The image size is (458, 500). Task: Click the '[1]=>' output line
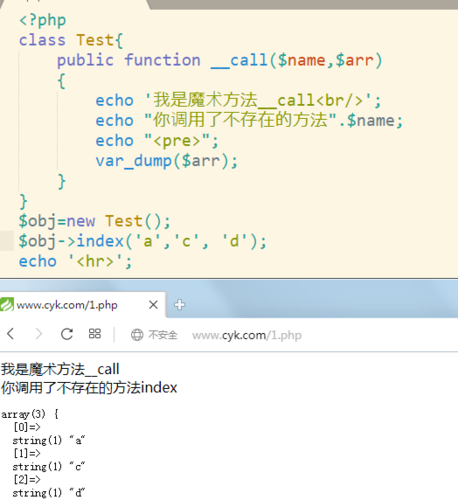point(27,453)
